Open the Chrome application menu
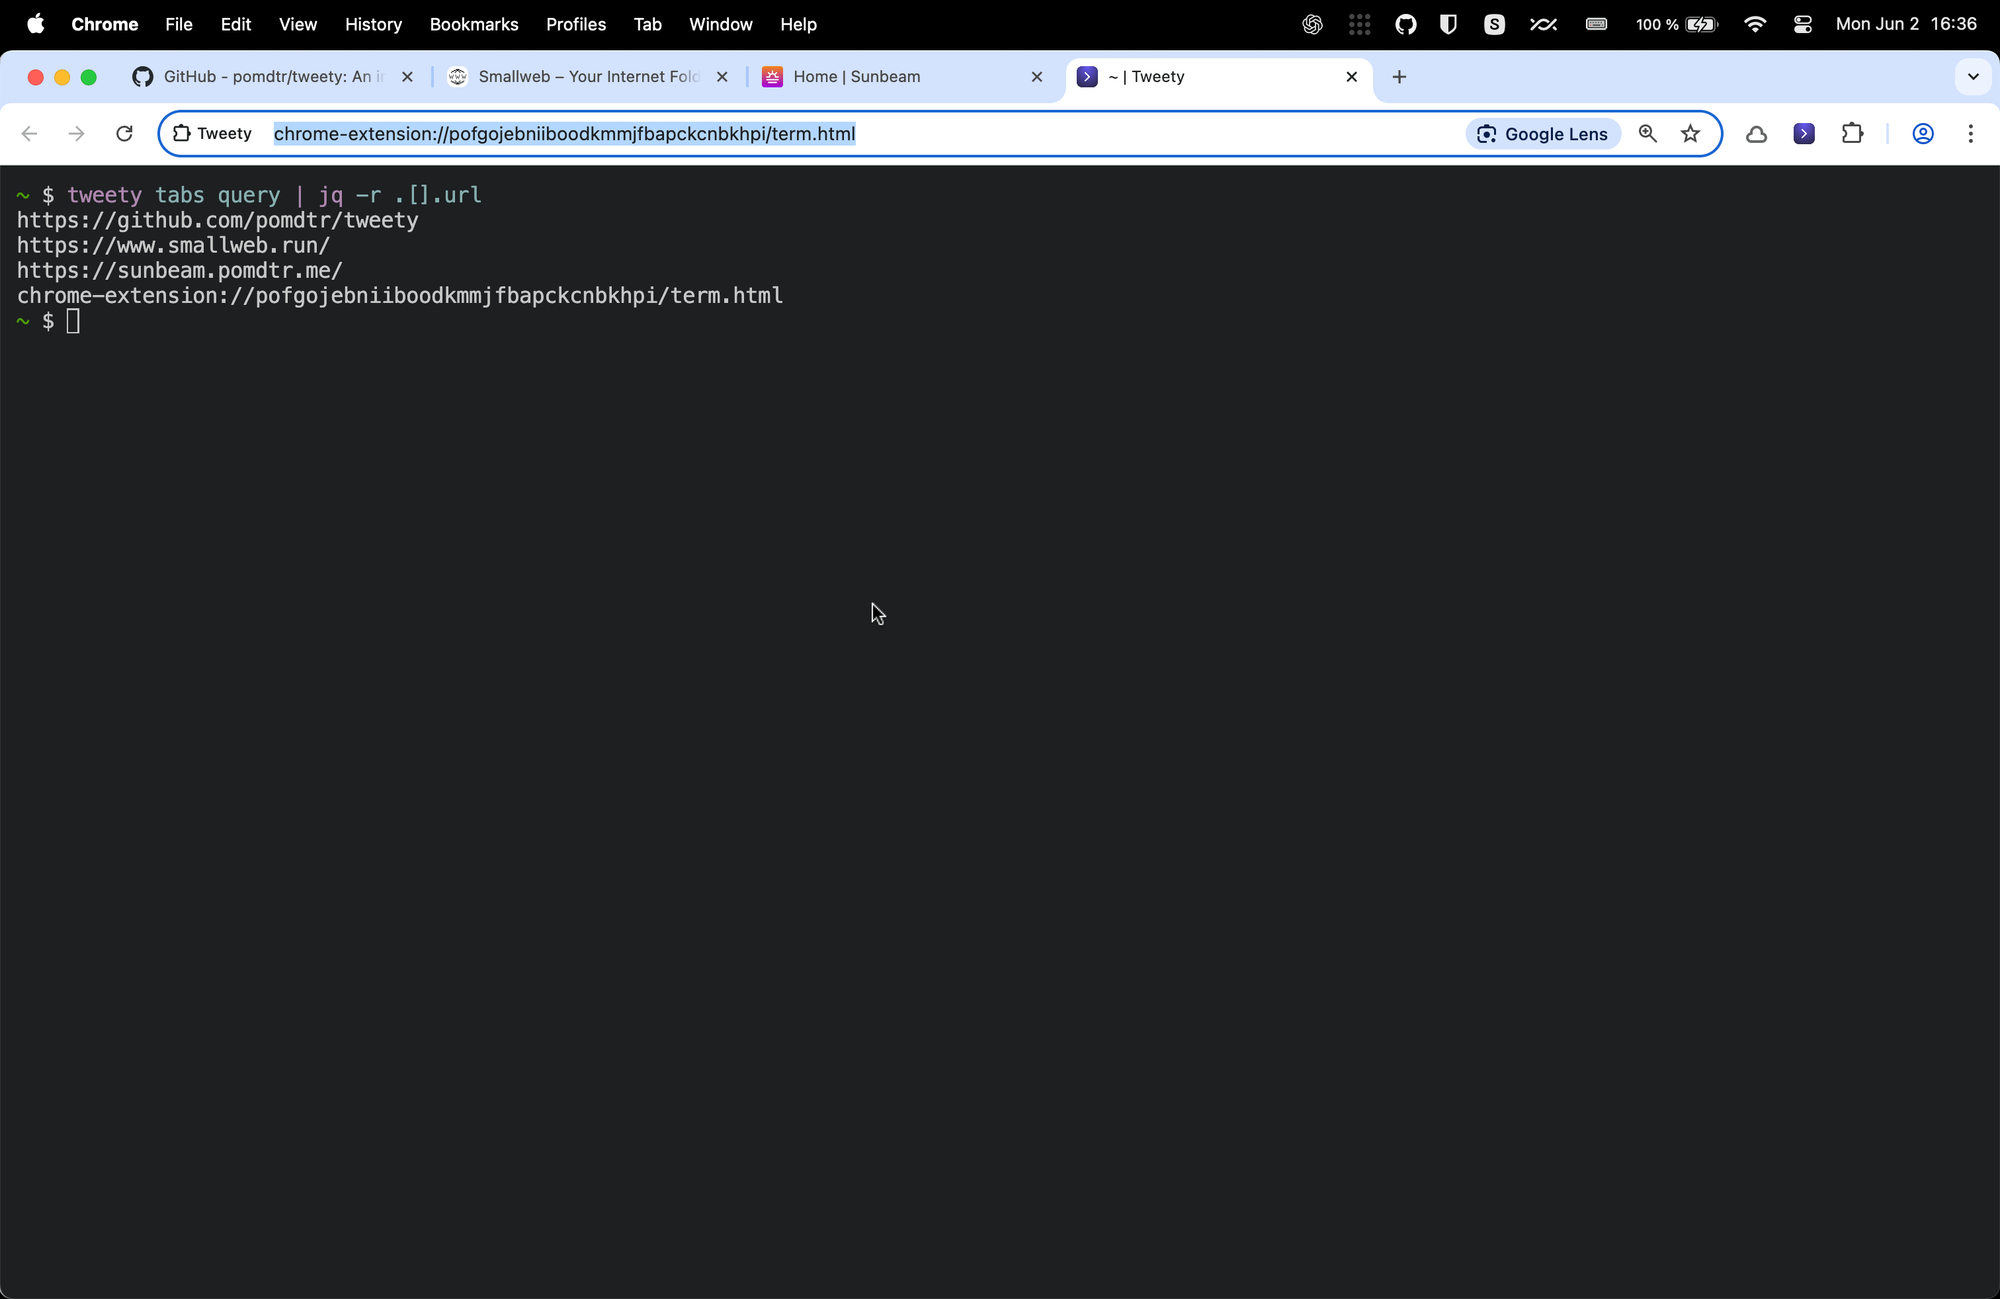The image size is (2000, 1299). pos(104,24)
